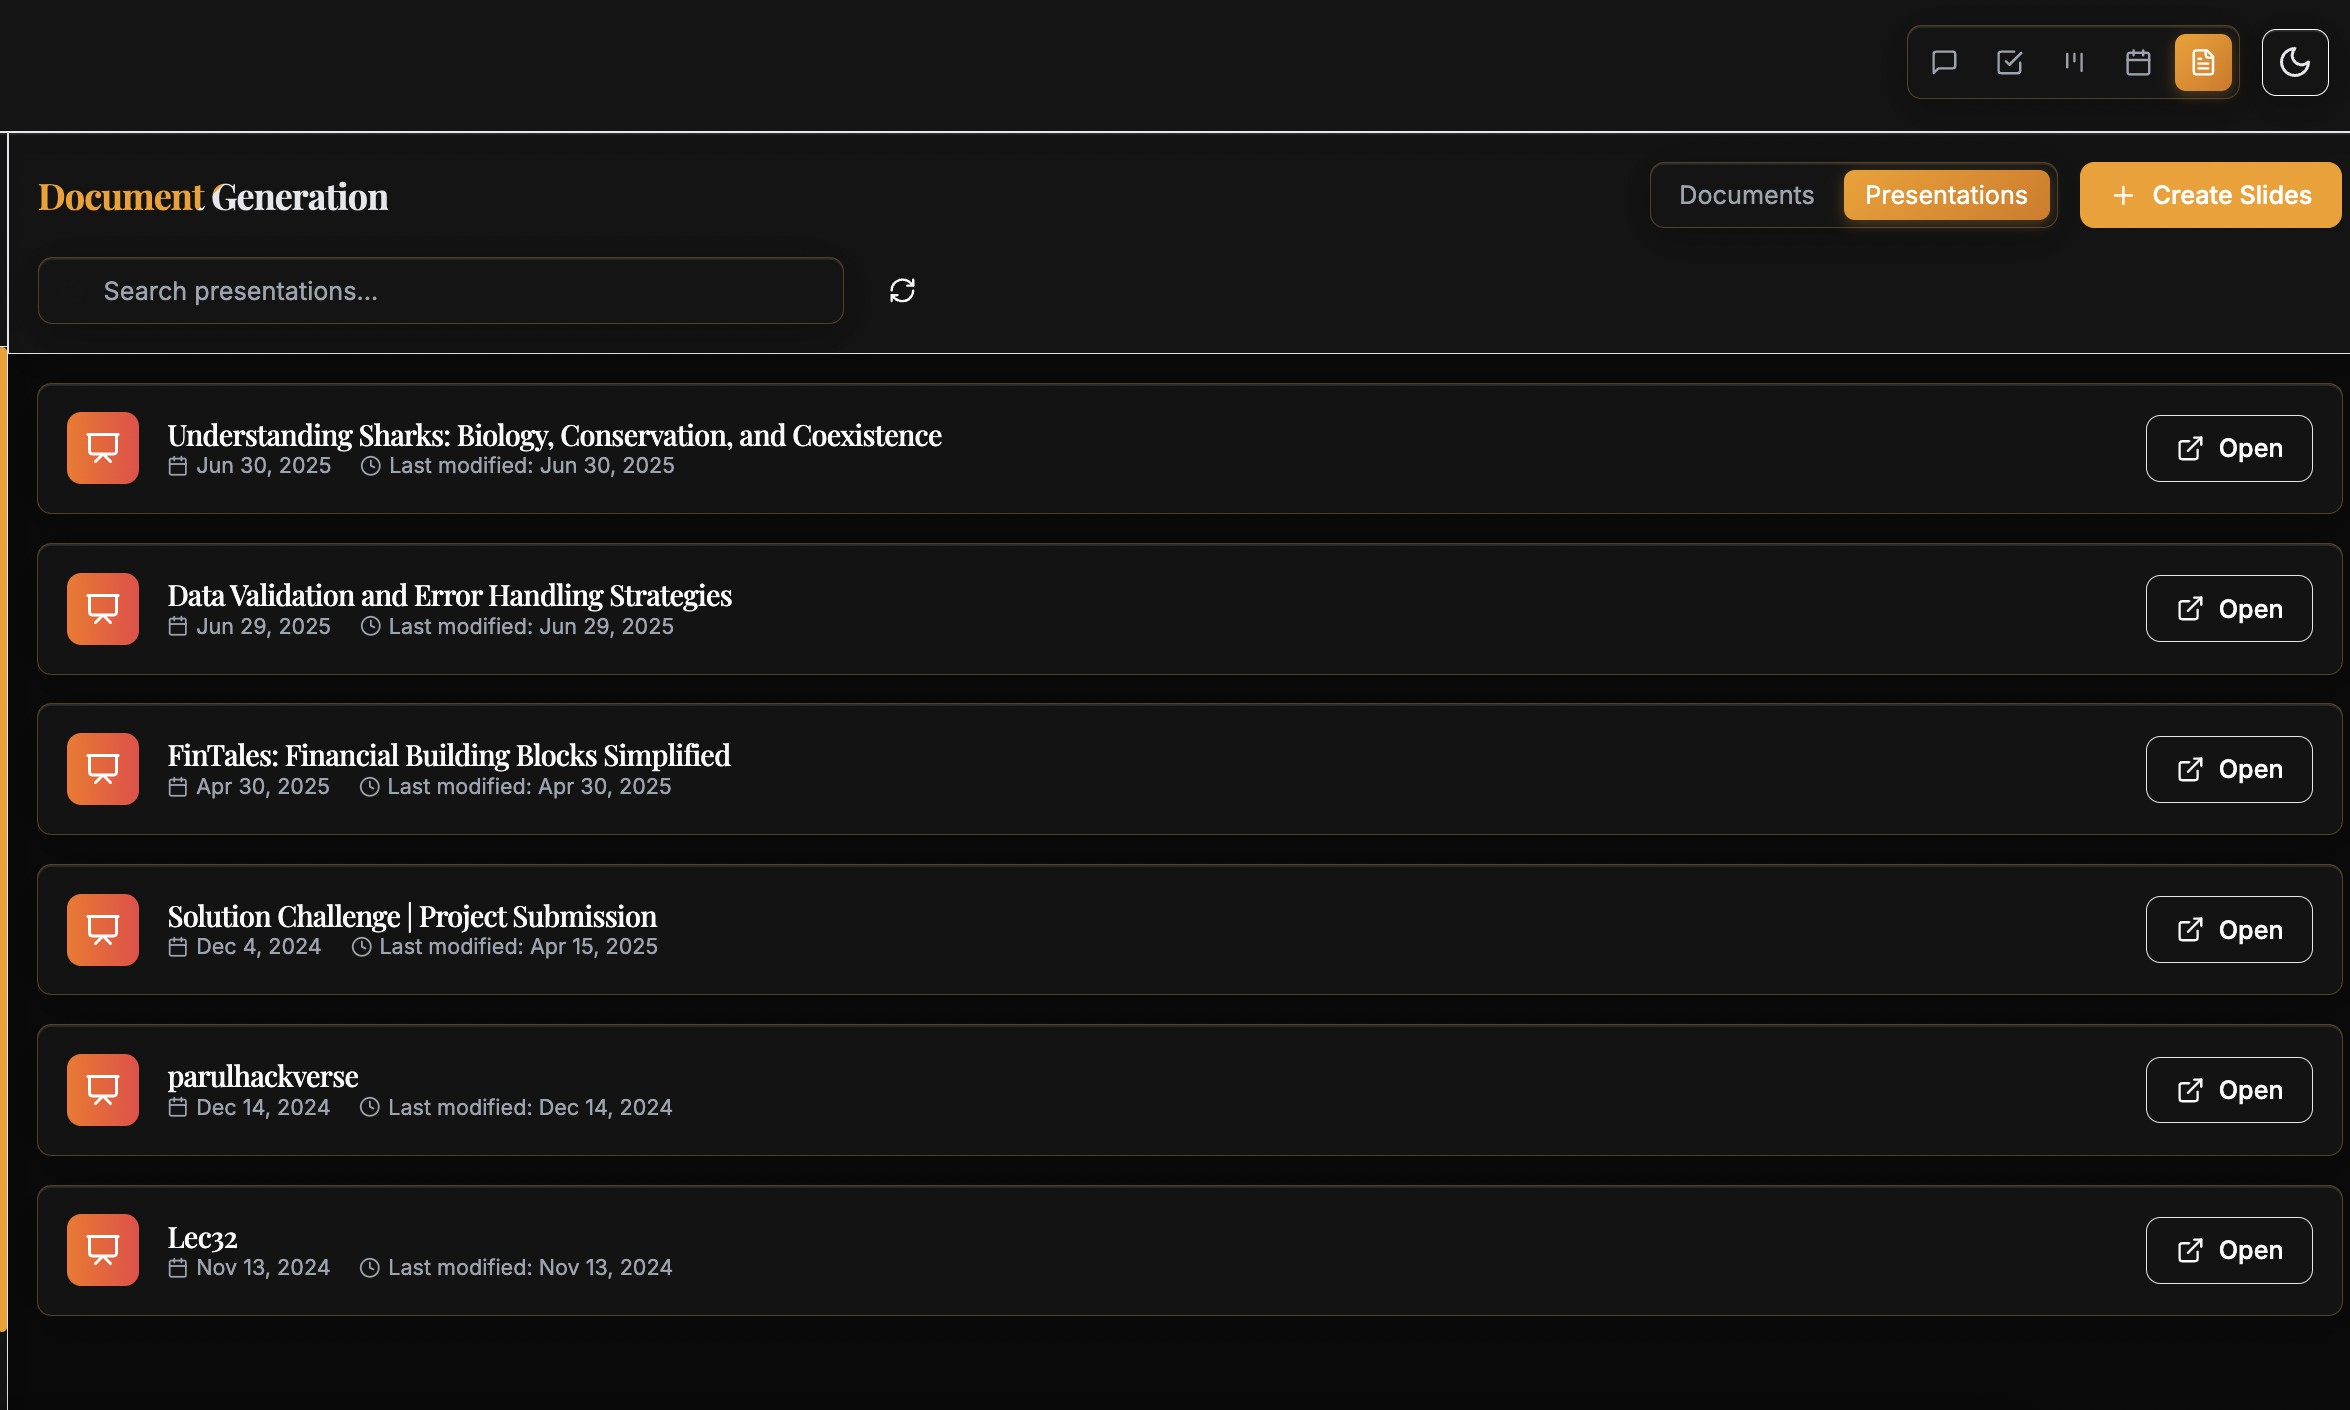Click the Create Slides button
2350x1410 pixels.
pyautogui.click(x=2210, y=195)
